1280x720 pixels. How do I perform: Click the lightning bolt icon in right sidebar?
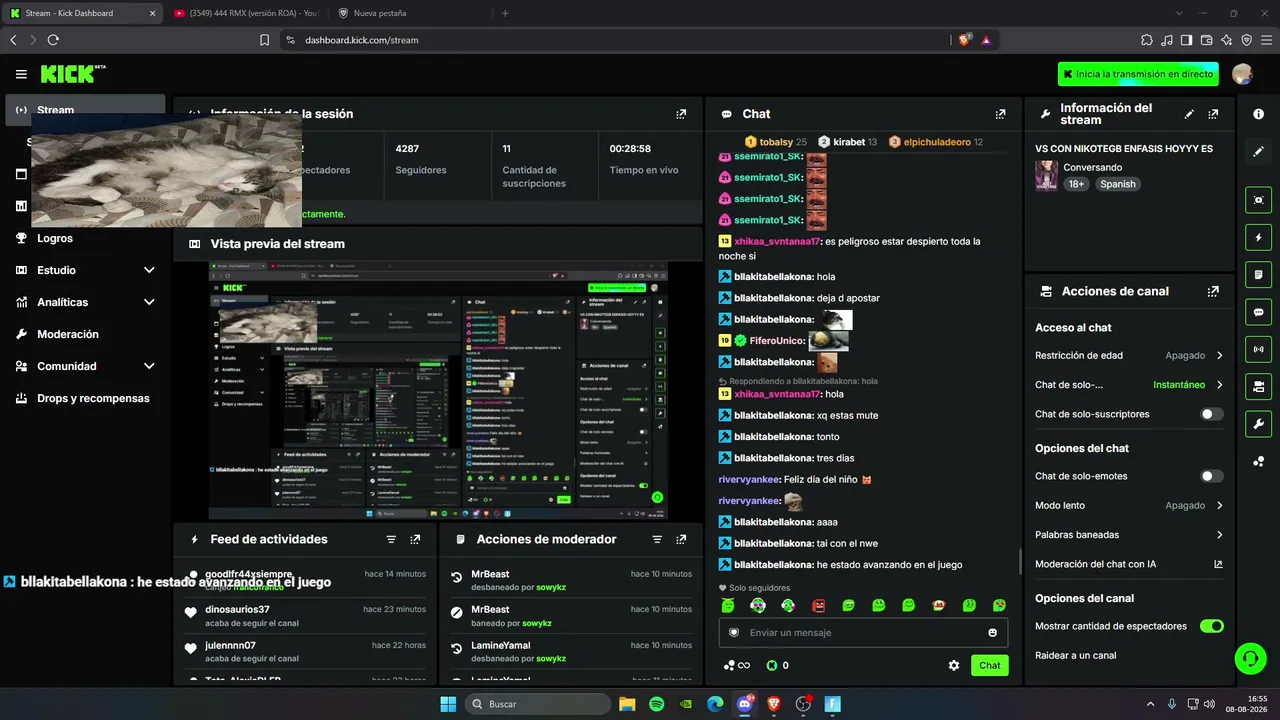pyautogui.click(x=1258, y=237)
